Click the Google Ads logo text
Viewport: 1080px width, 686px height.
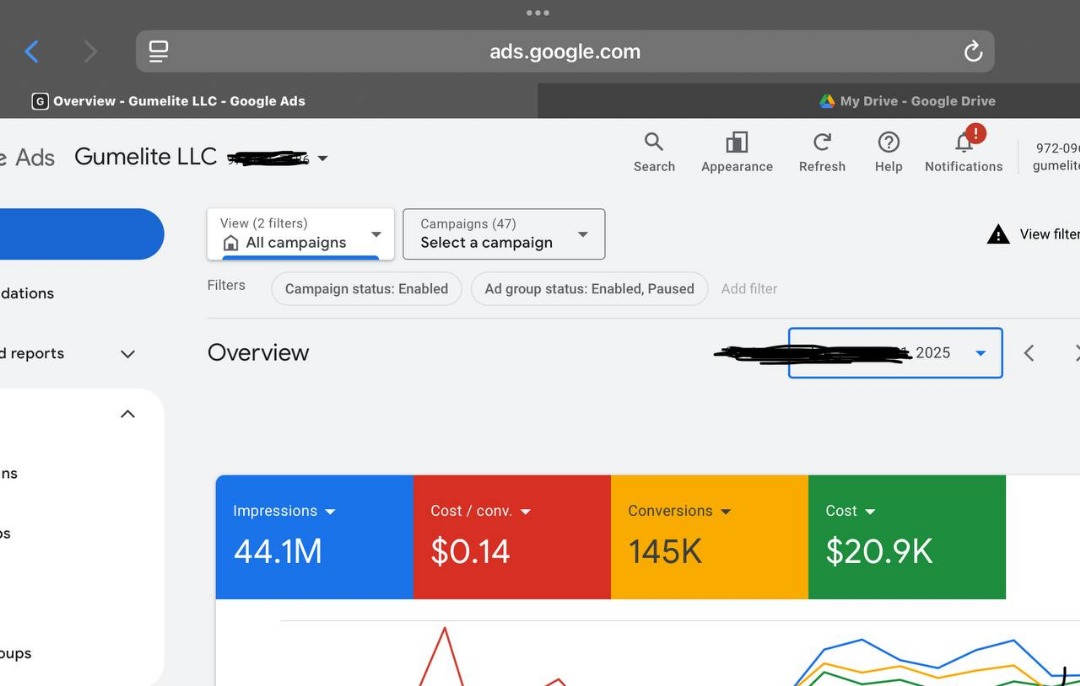tap(28, 158)
